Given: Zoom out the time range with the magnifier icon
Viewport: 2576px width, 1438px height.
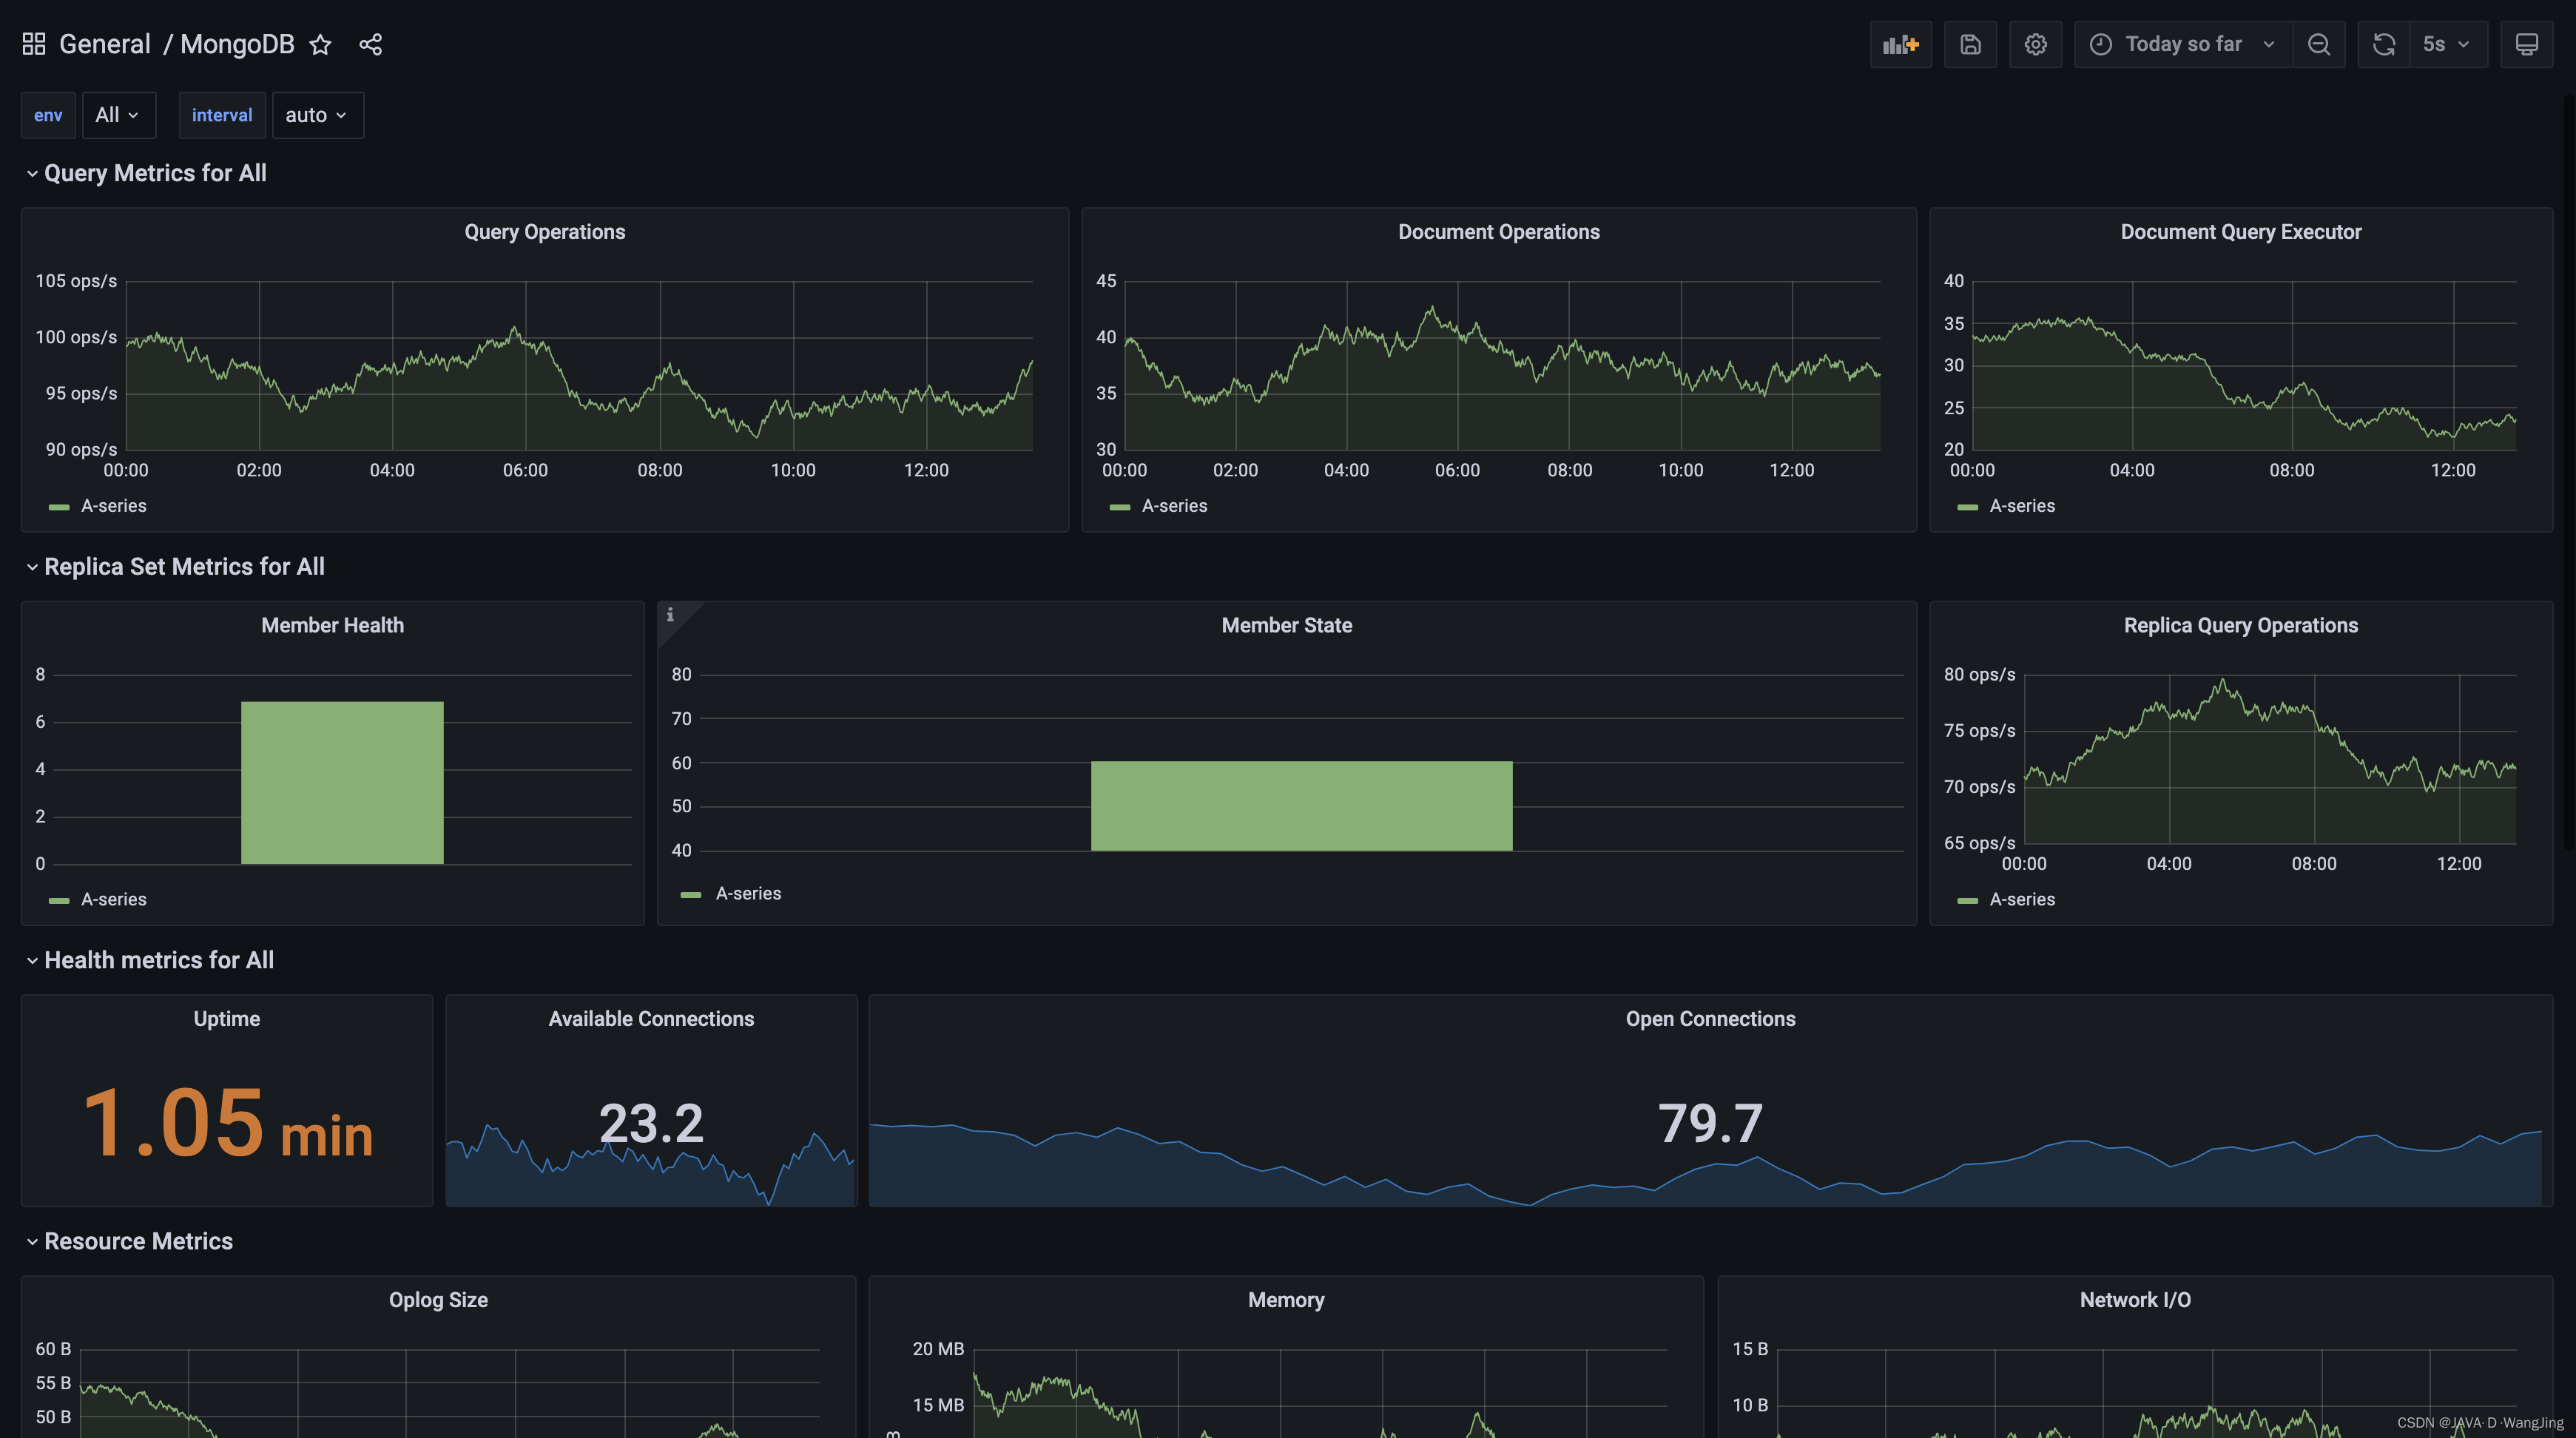Looking at the screenshot, I should (2320, 44).
